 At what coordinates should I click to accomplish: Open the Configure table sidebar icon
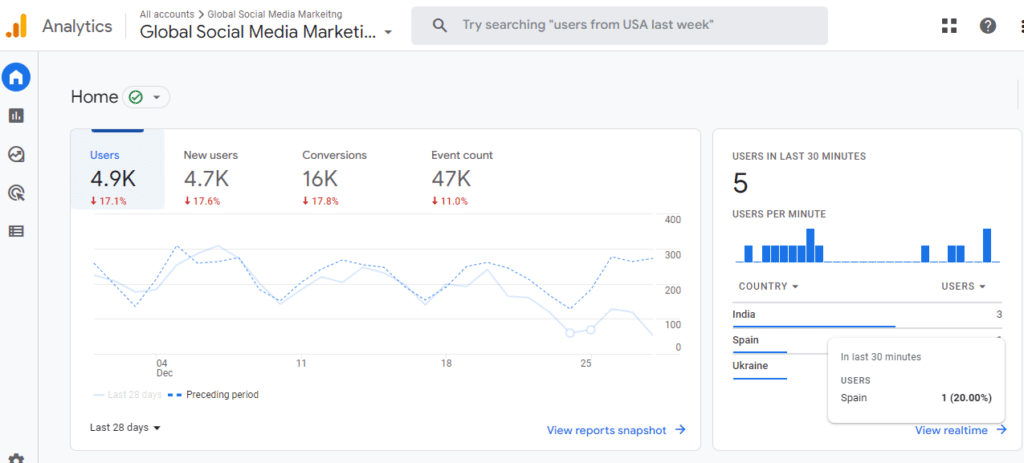(x=16, y=231)
